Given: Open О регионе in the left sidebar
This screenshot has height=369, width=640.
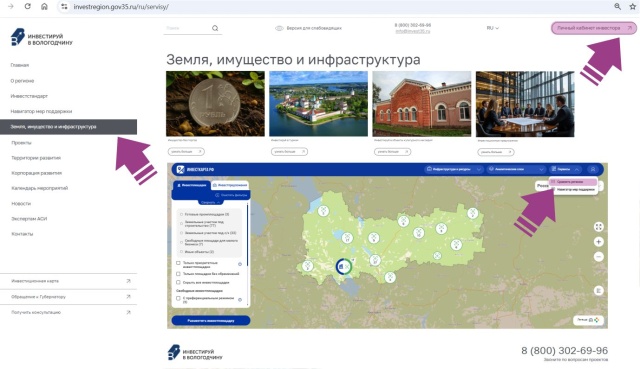Looking at the screenshot, I should click(x=22, y=81).
